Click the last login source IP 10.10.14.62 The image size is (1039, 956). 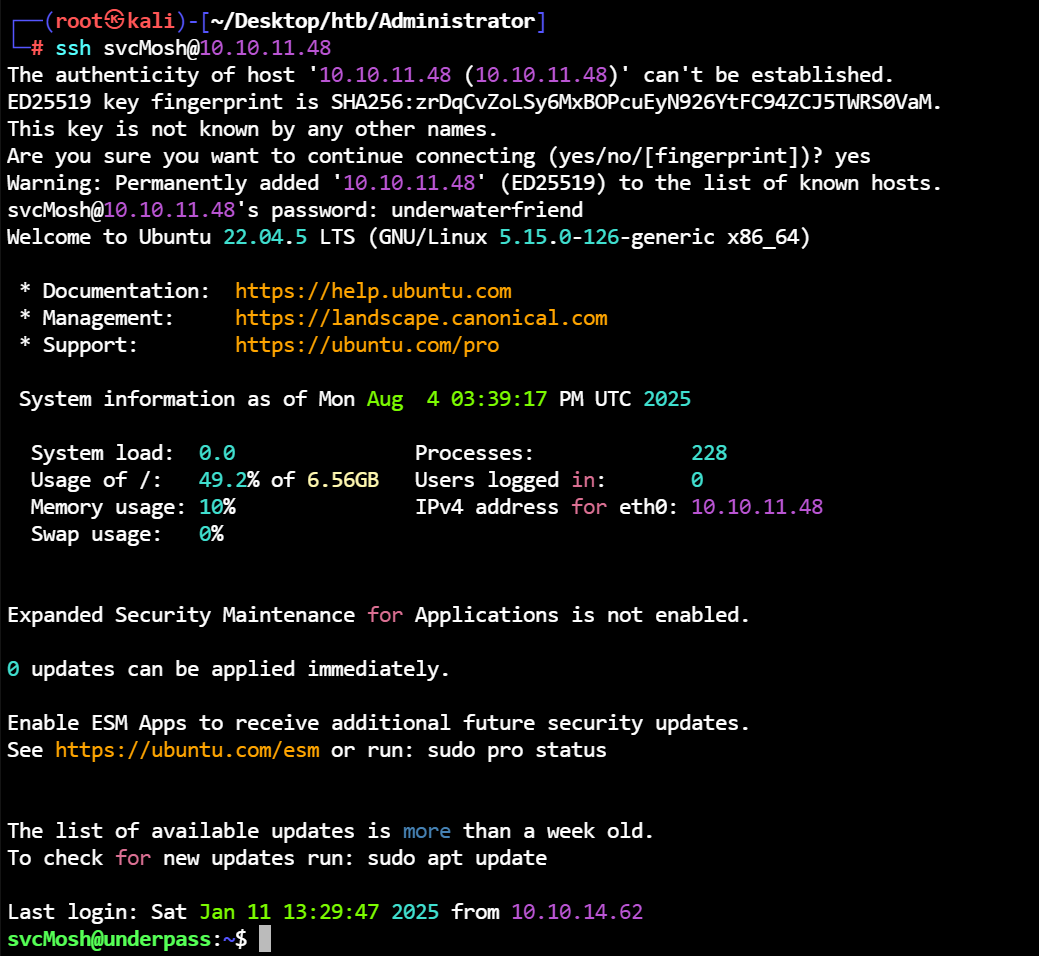coord(577,912)
